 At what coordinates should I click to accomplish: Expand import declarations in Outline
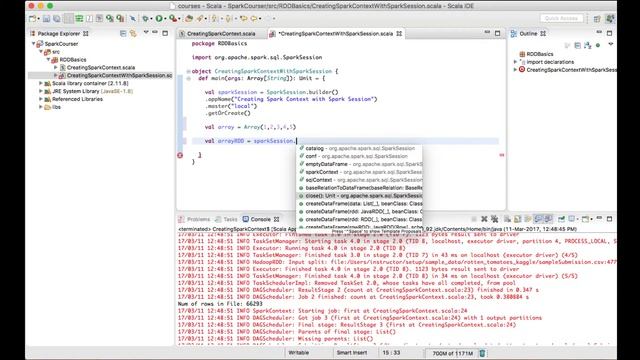coord(515,62)
